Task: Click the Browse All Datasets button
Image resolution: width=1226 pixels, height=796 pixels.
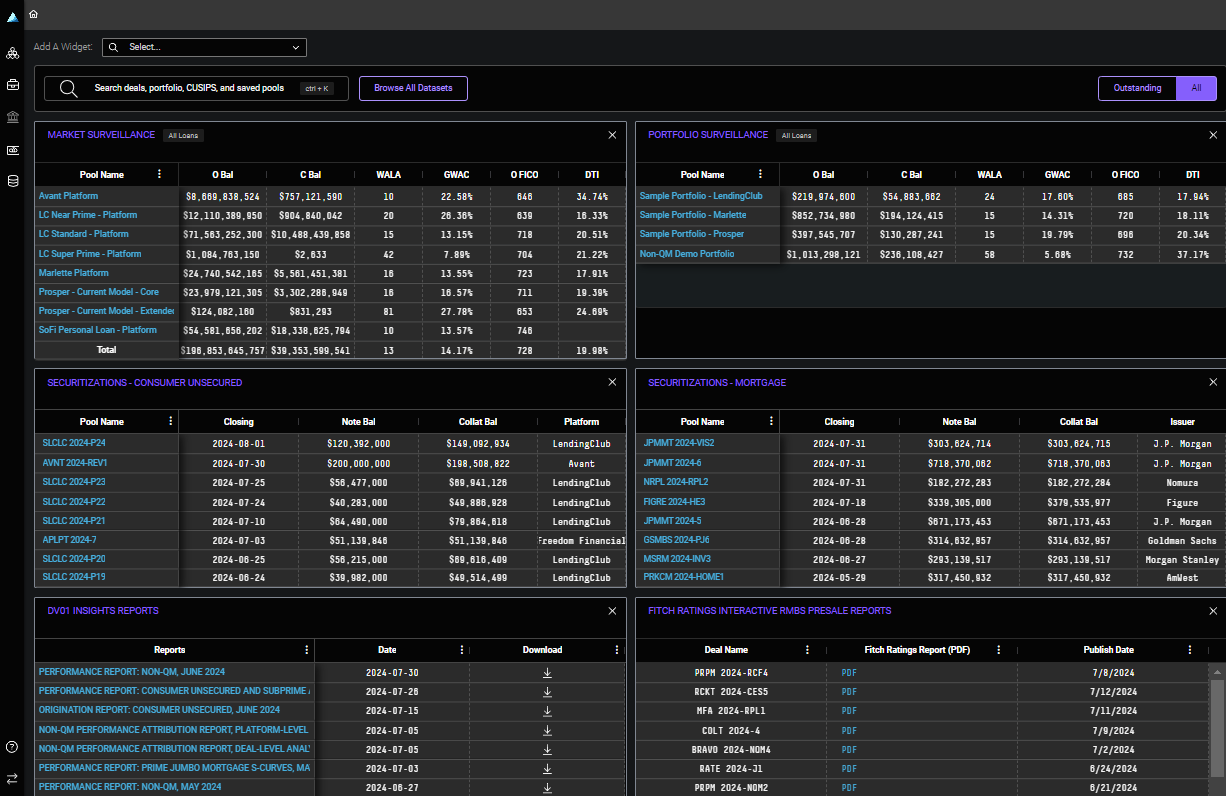Action: 413,88
